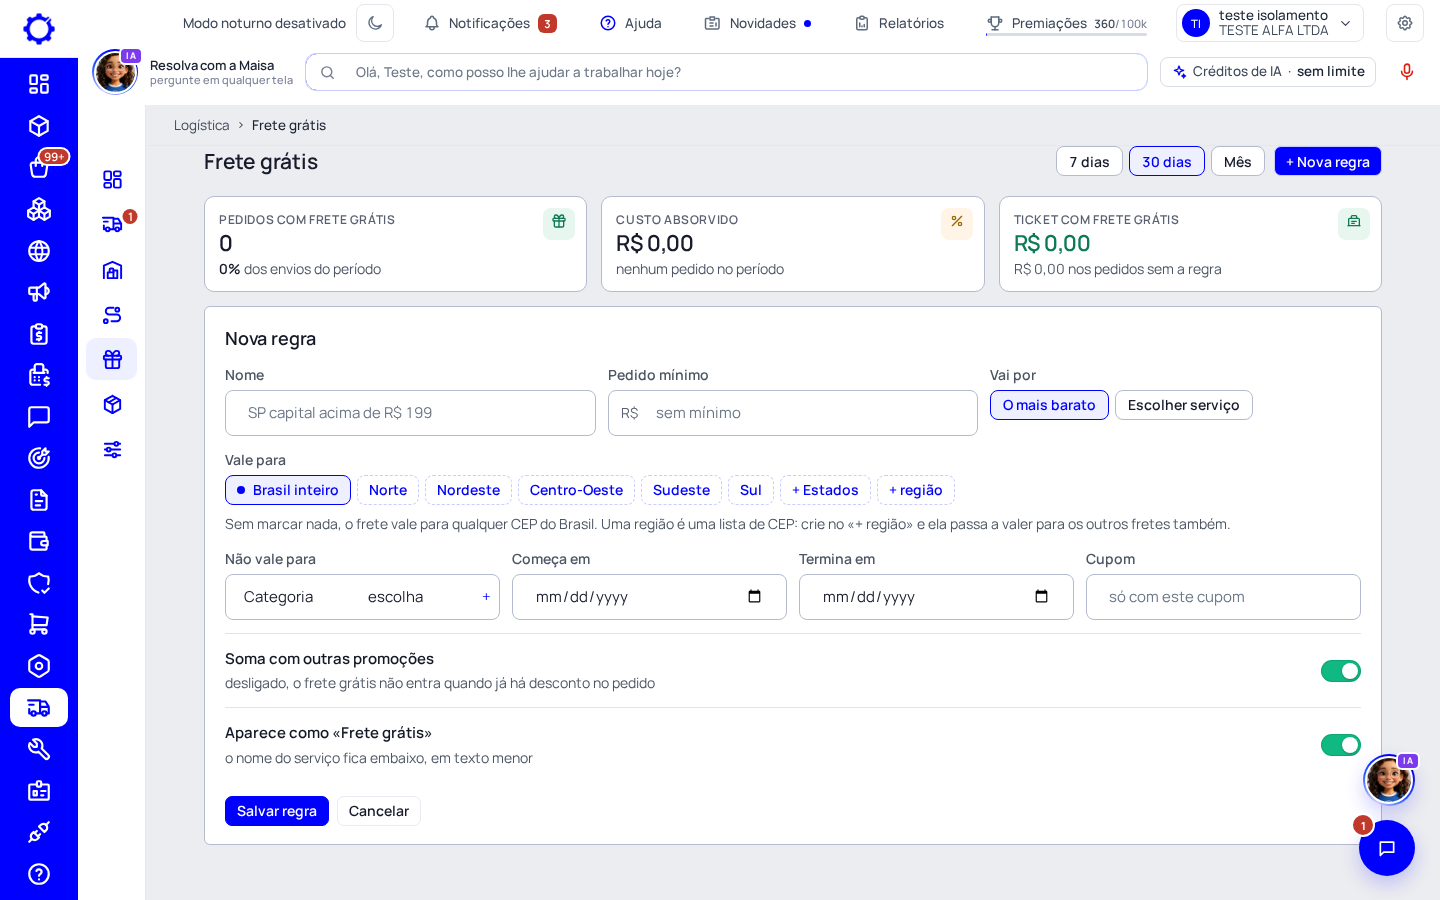
Task: Toggle Soma com outras promoções switch
Action: pyautogui.click(x=1340, y=671)
